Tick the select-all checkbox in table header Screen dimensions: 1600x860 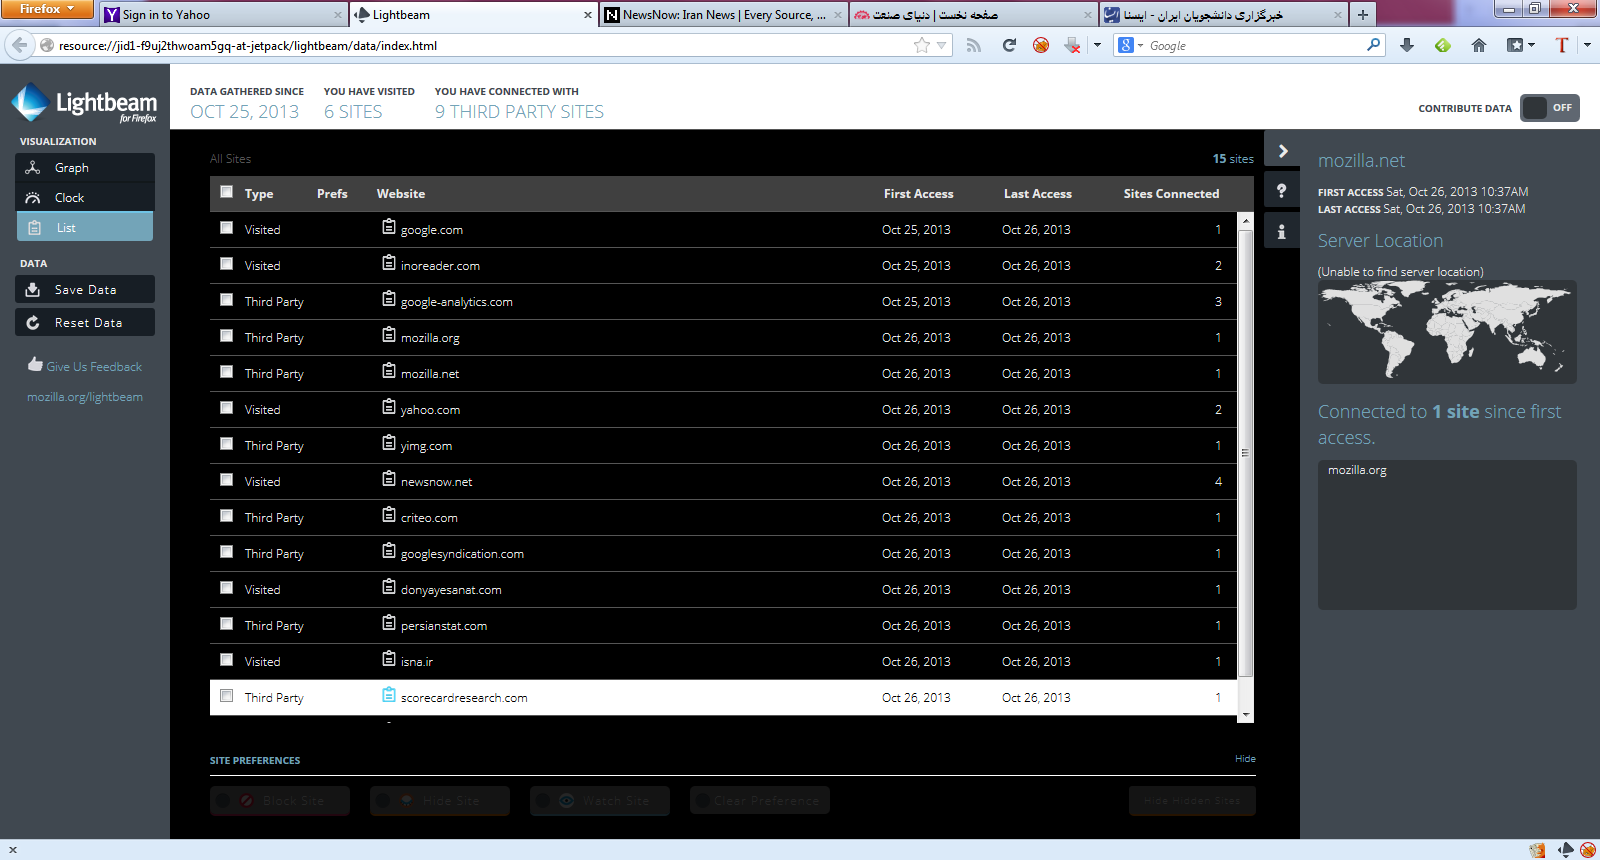click(227, 192)
